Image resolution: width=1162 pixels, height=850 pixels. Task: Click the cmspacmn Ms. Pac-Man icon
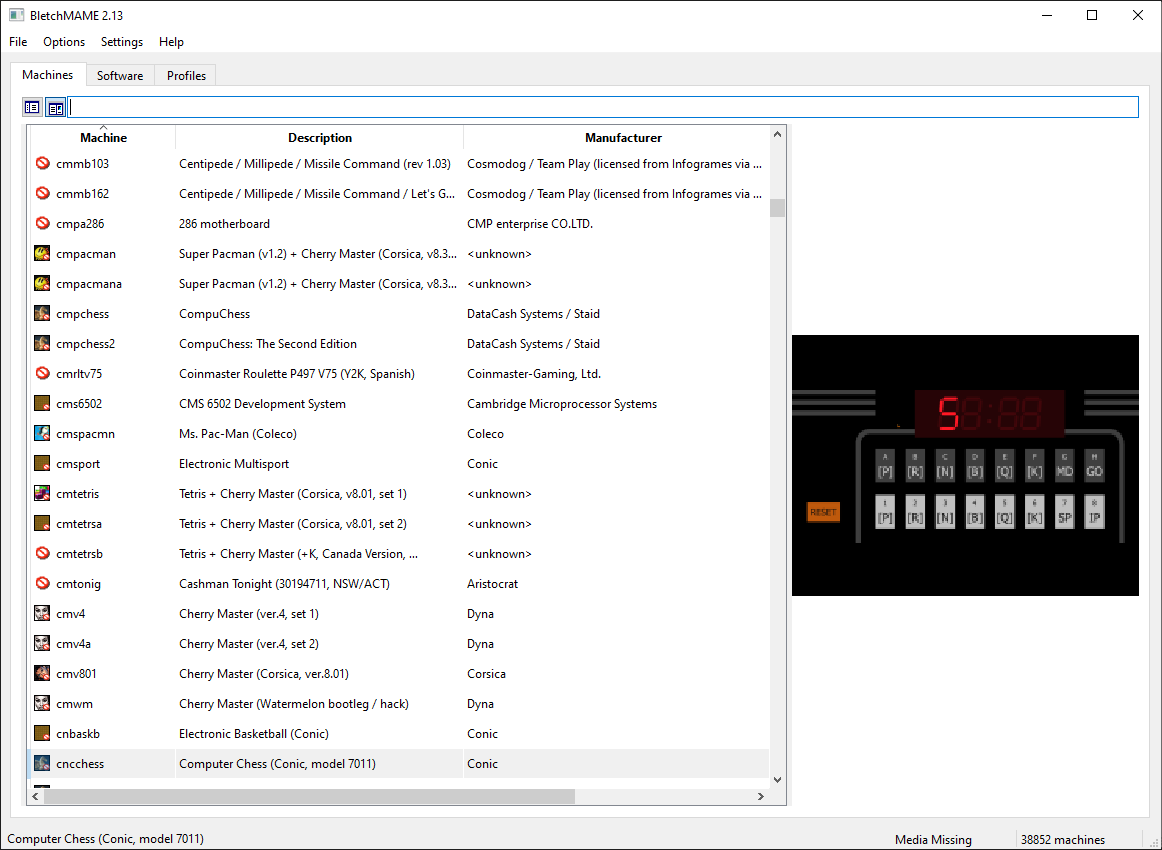(x=42, y=434)
